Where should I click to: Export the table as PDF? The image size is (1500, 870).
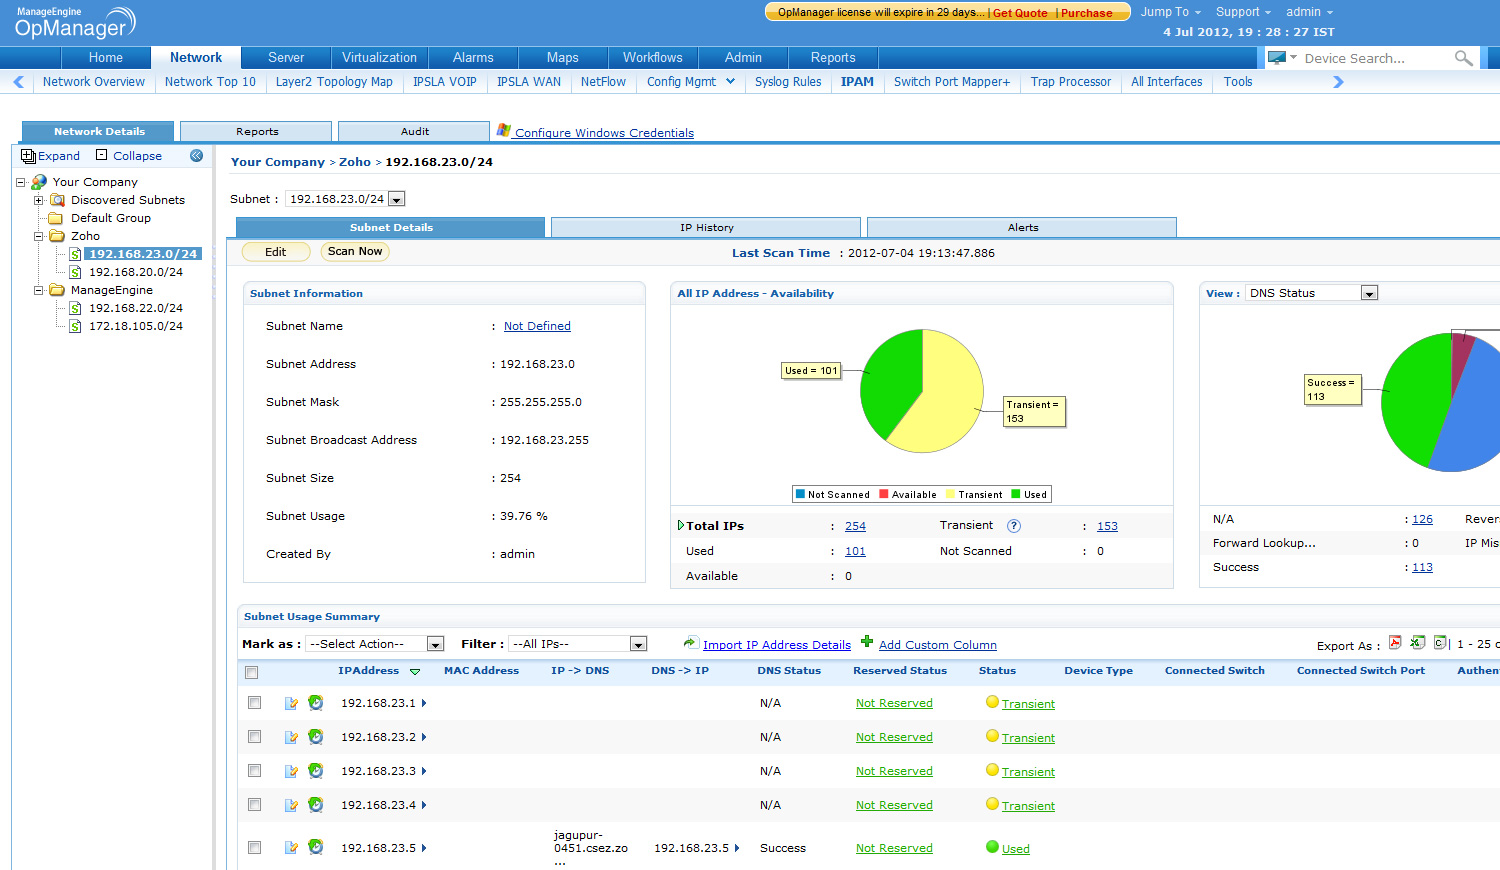[x=1395, y=643]
